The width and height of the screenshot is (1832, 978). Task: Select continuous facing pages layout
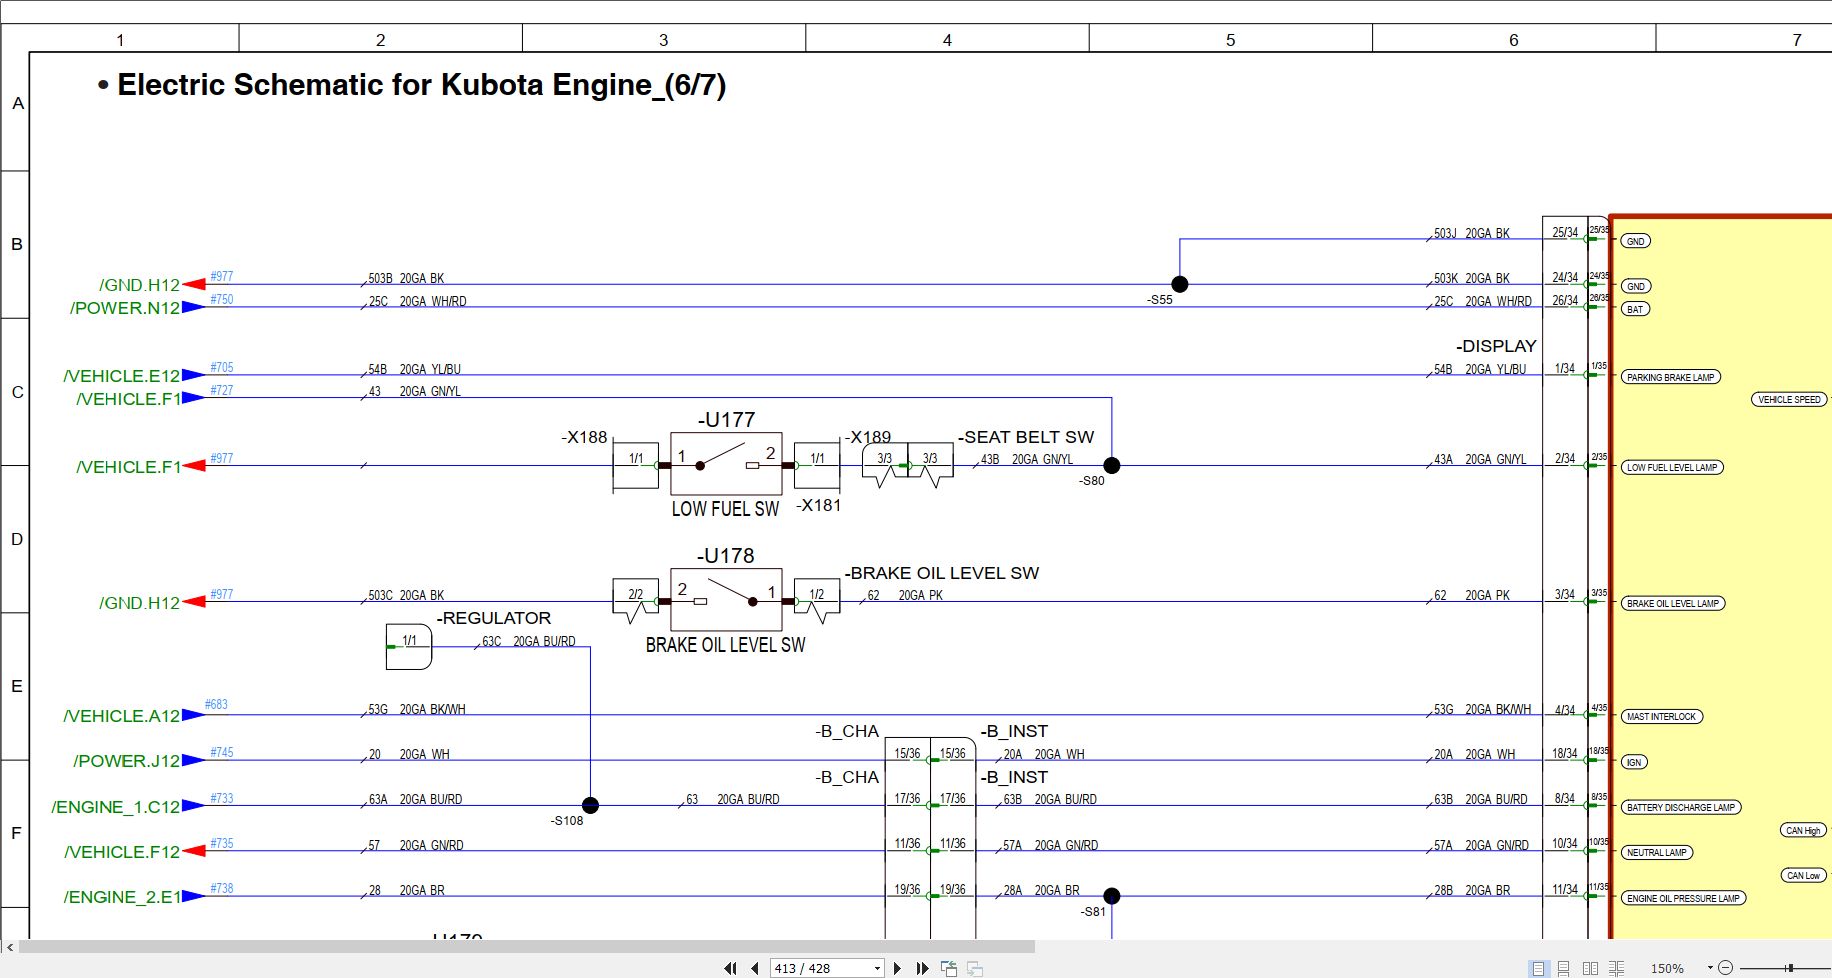[1616, 968]
